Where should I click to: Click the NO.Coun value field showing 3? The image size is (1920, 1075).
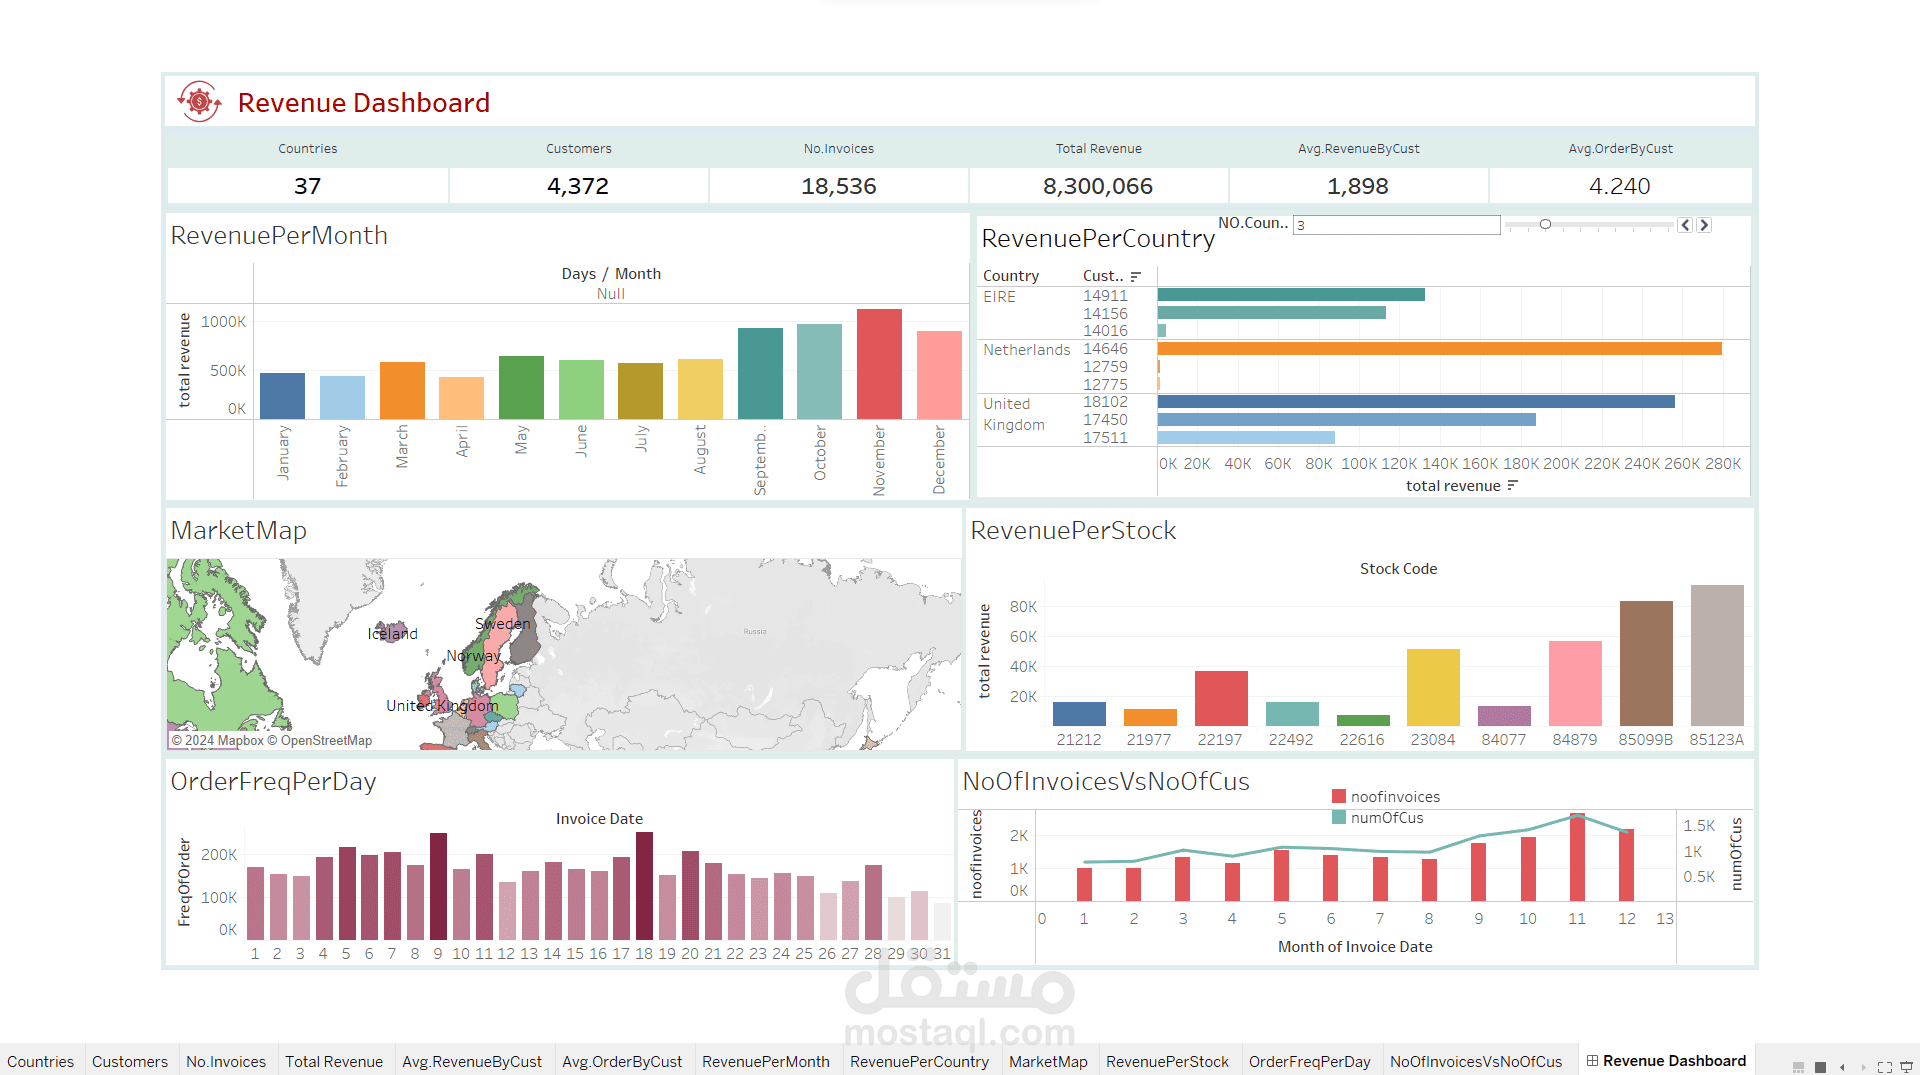coord(1395,224)
